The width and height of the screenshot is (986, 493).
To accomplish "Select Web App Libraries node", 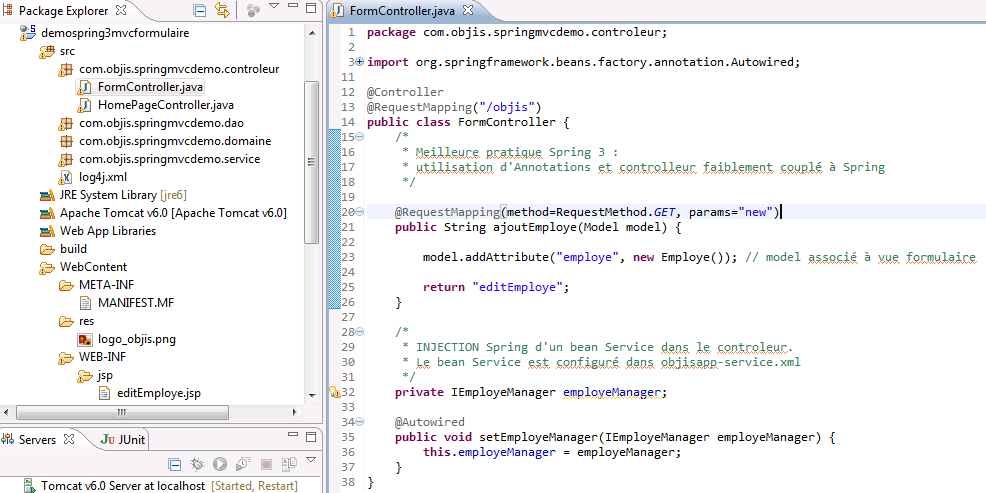I will tap(108, 231).
